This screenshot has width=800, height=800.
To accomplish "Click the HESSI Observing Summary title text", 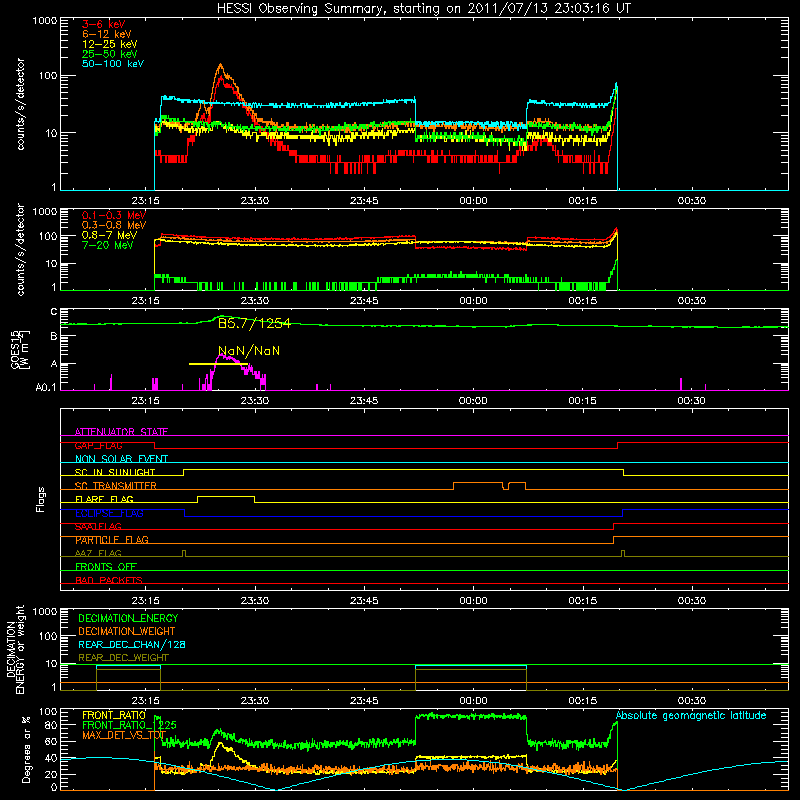I will click(423, 9).
